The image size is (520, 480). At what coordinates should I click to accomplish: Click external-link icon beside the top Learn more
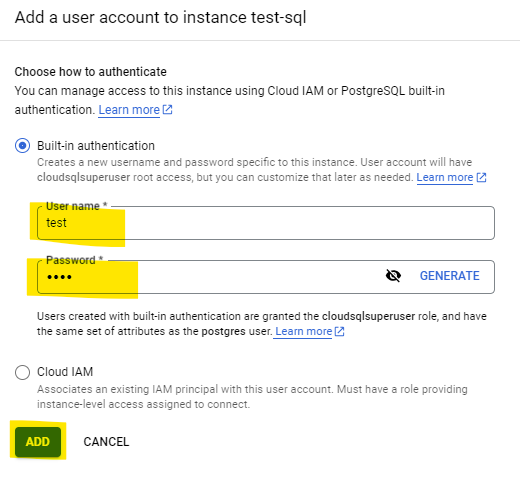point(167,109)
